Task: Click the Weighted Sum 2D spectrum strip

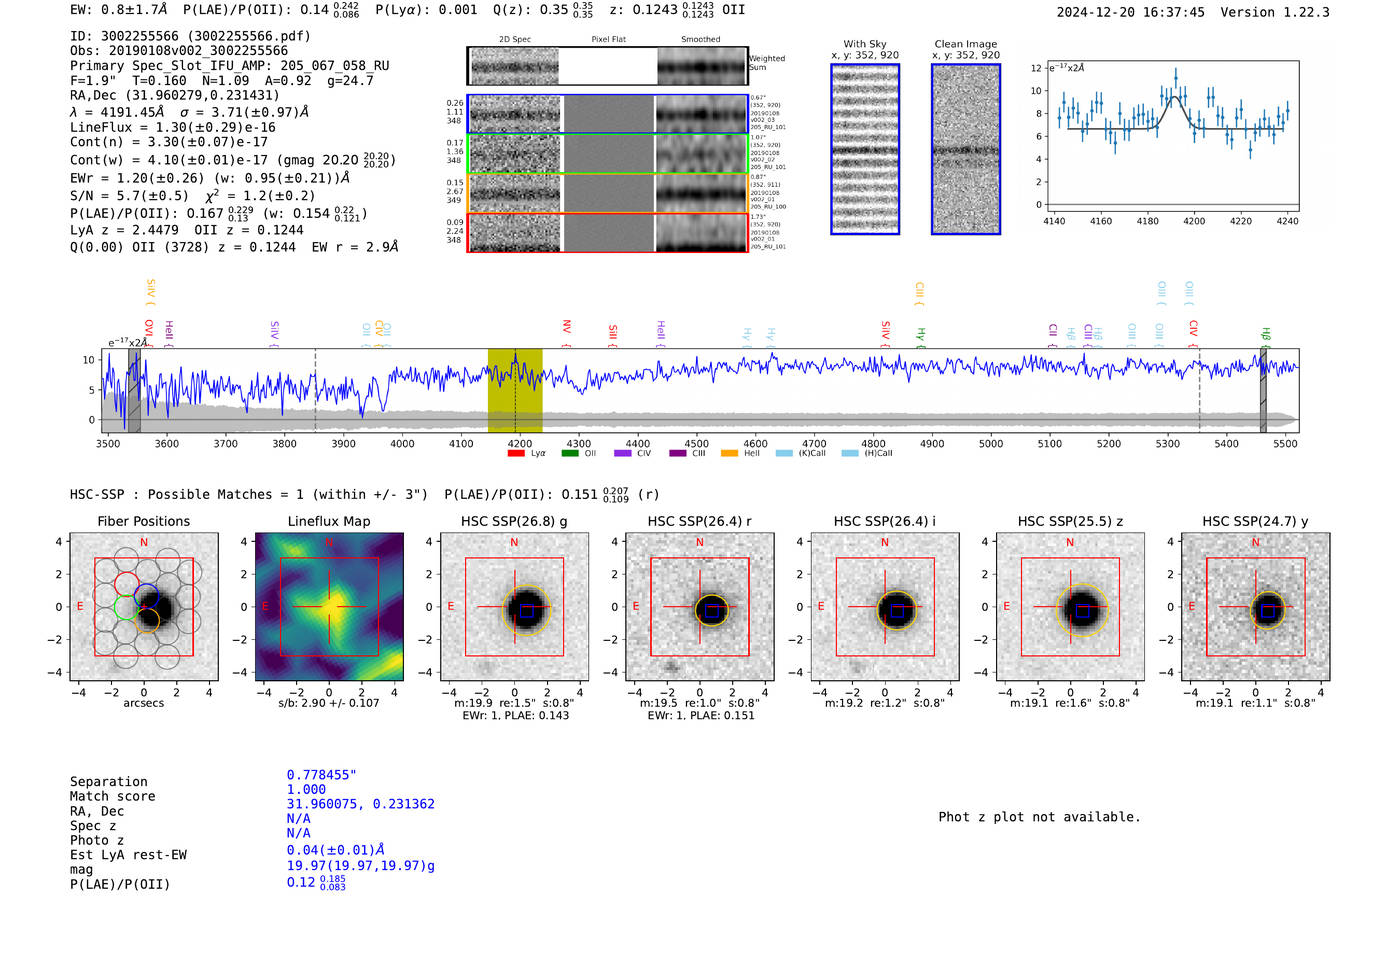Action: (x=608, y=66)
